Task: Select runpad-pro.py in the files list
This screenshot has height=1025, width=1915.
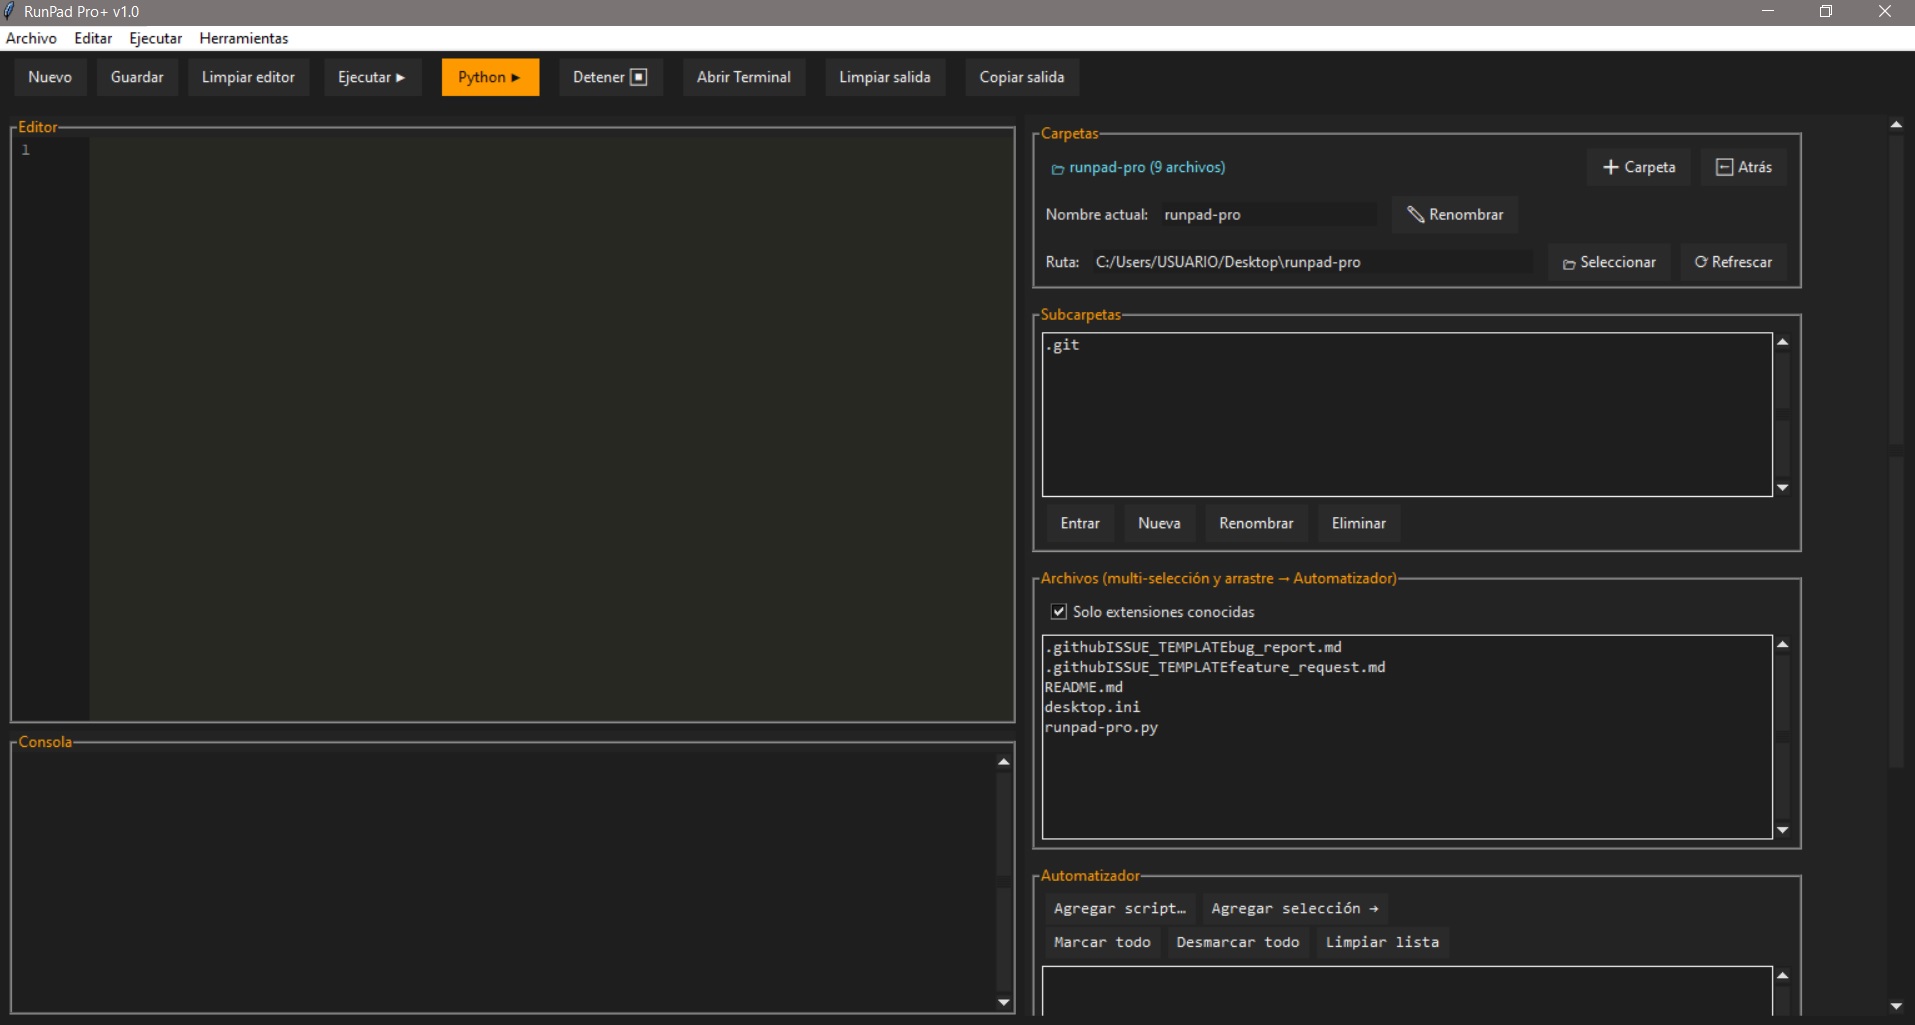Action: click(1101, 727)
